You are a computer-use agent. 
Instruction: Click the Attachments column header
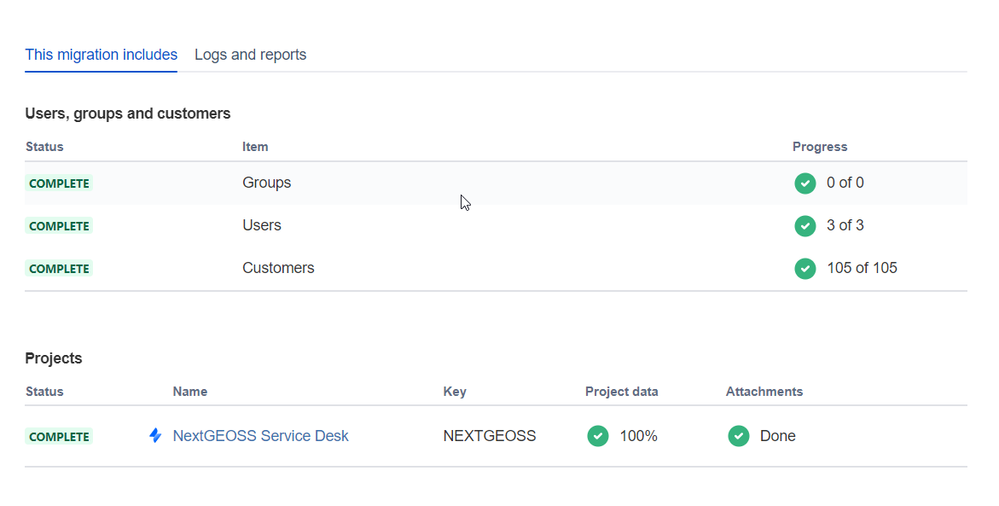click(764, 392)
